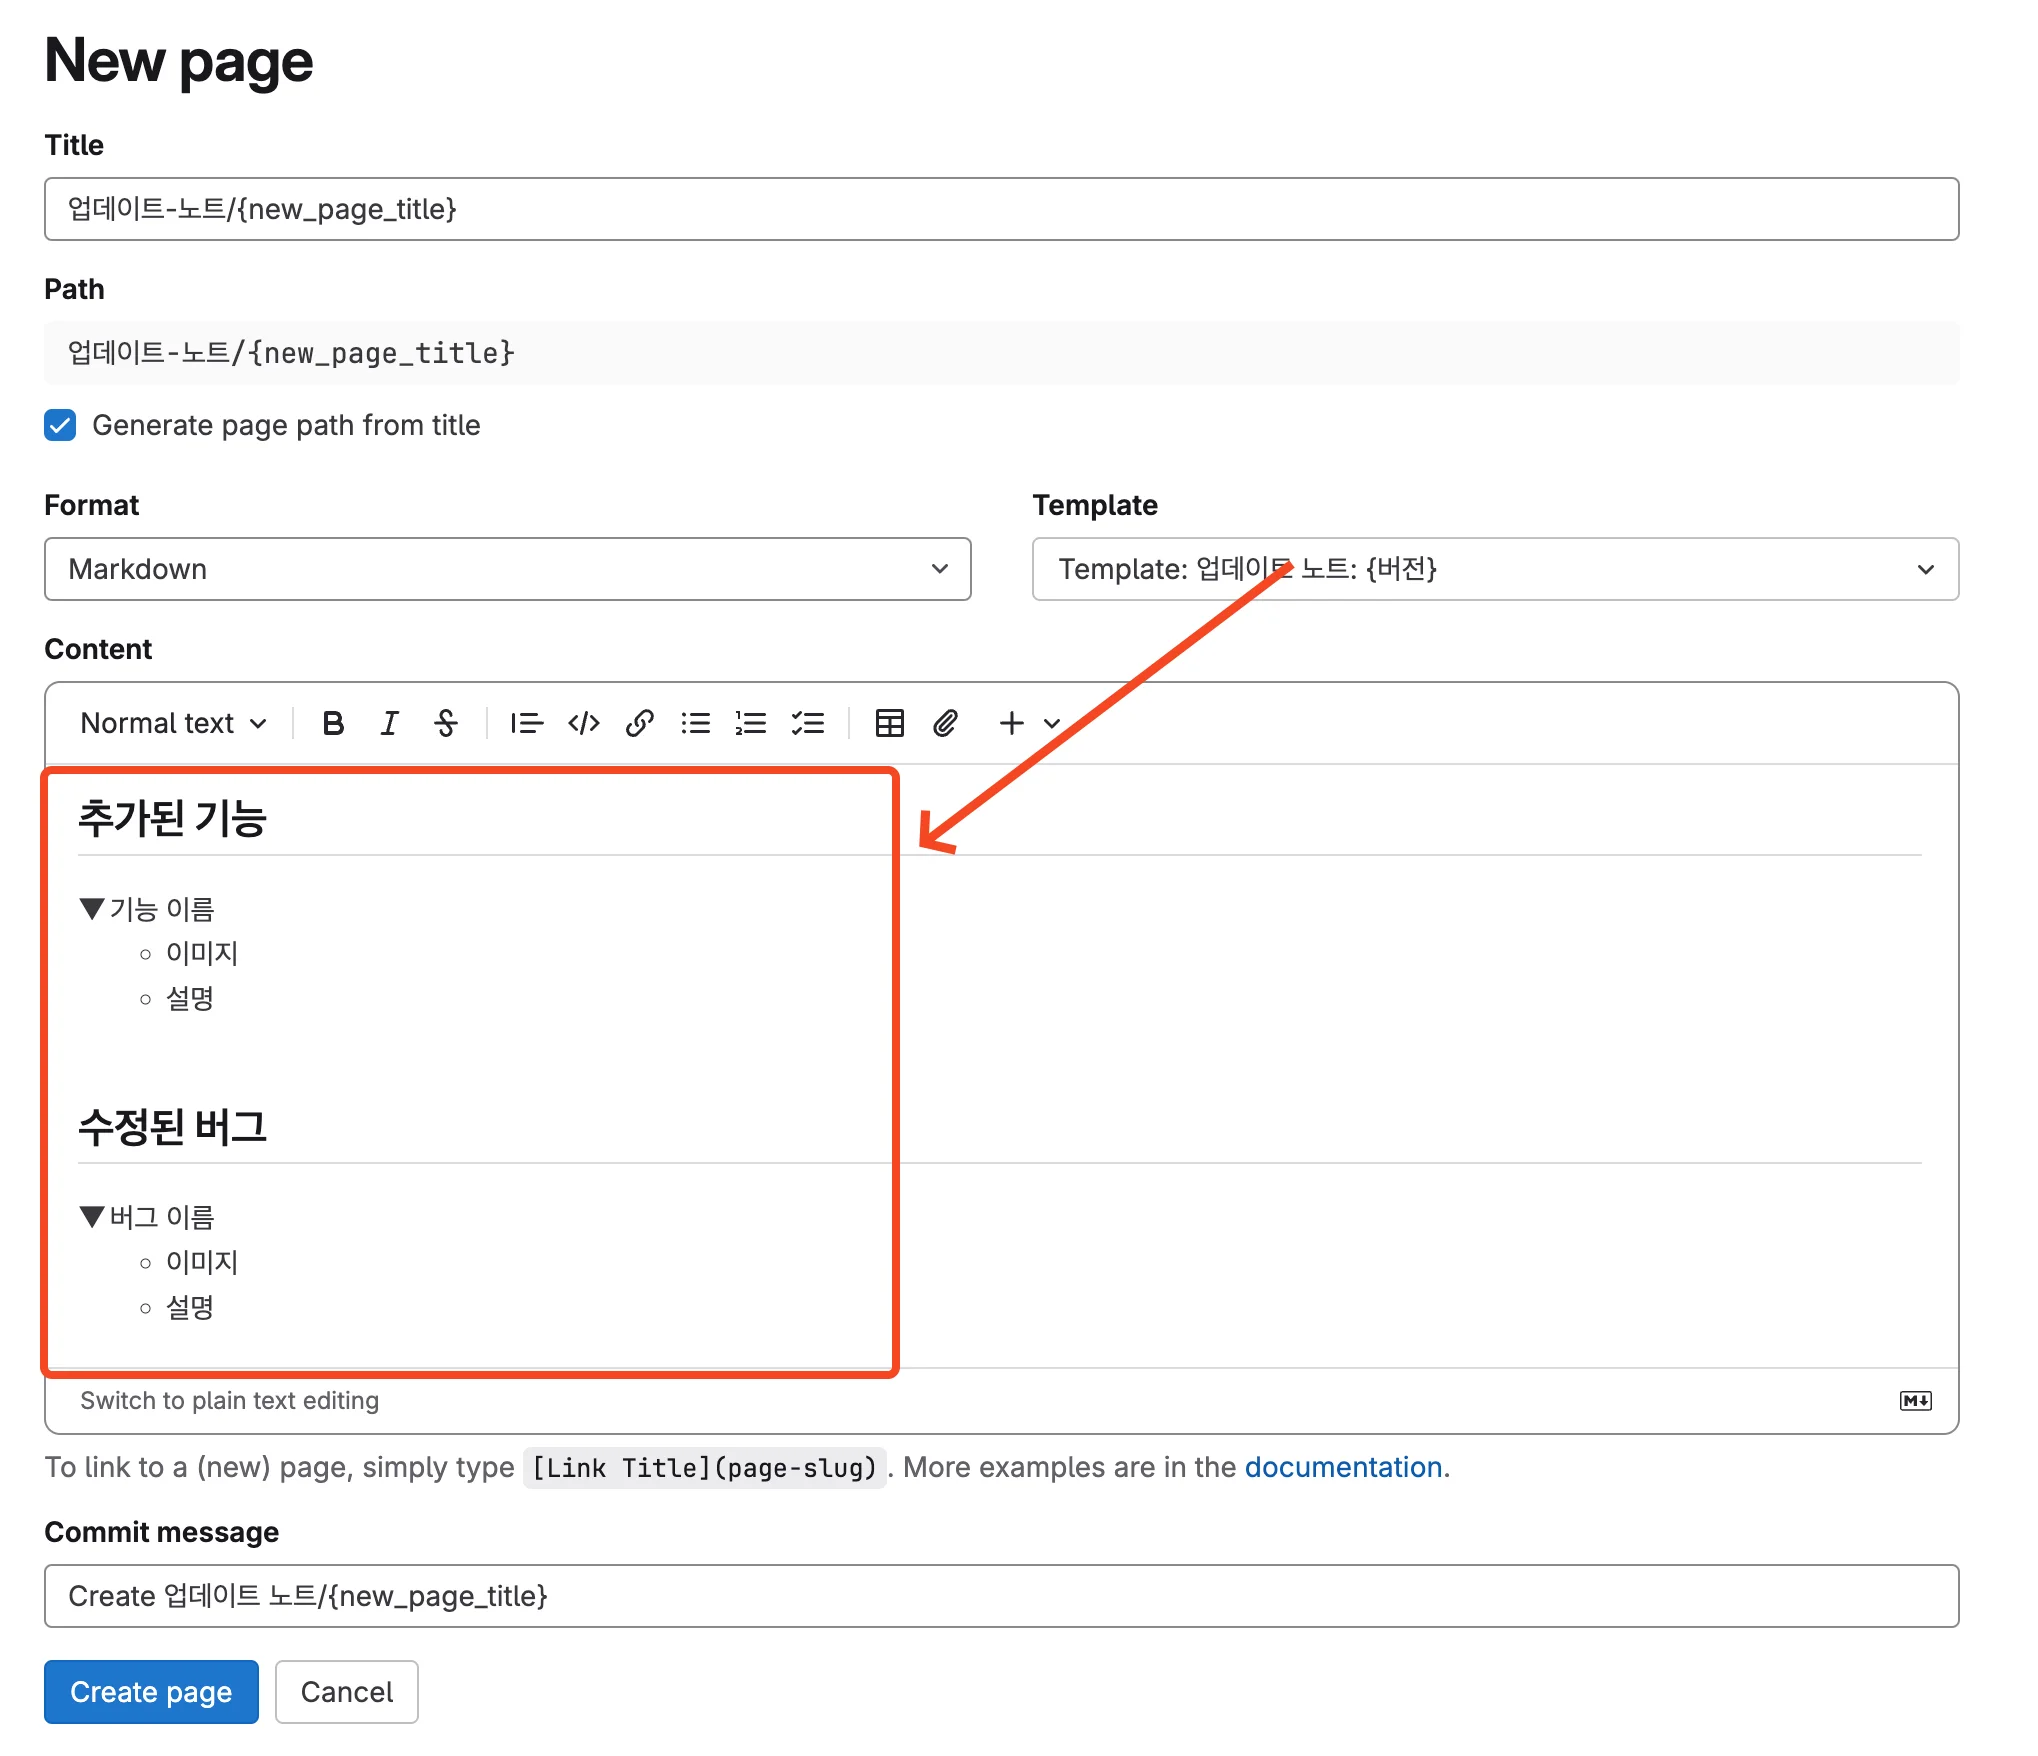Screen dimensions: 2038x1756
Task: Click into the Commit message field
Action: point(1000,1596)
